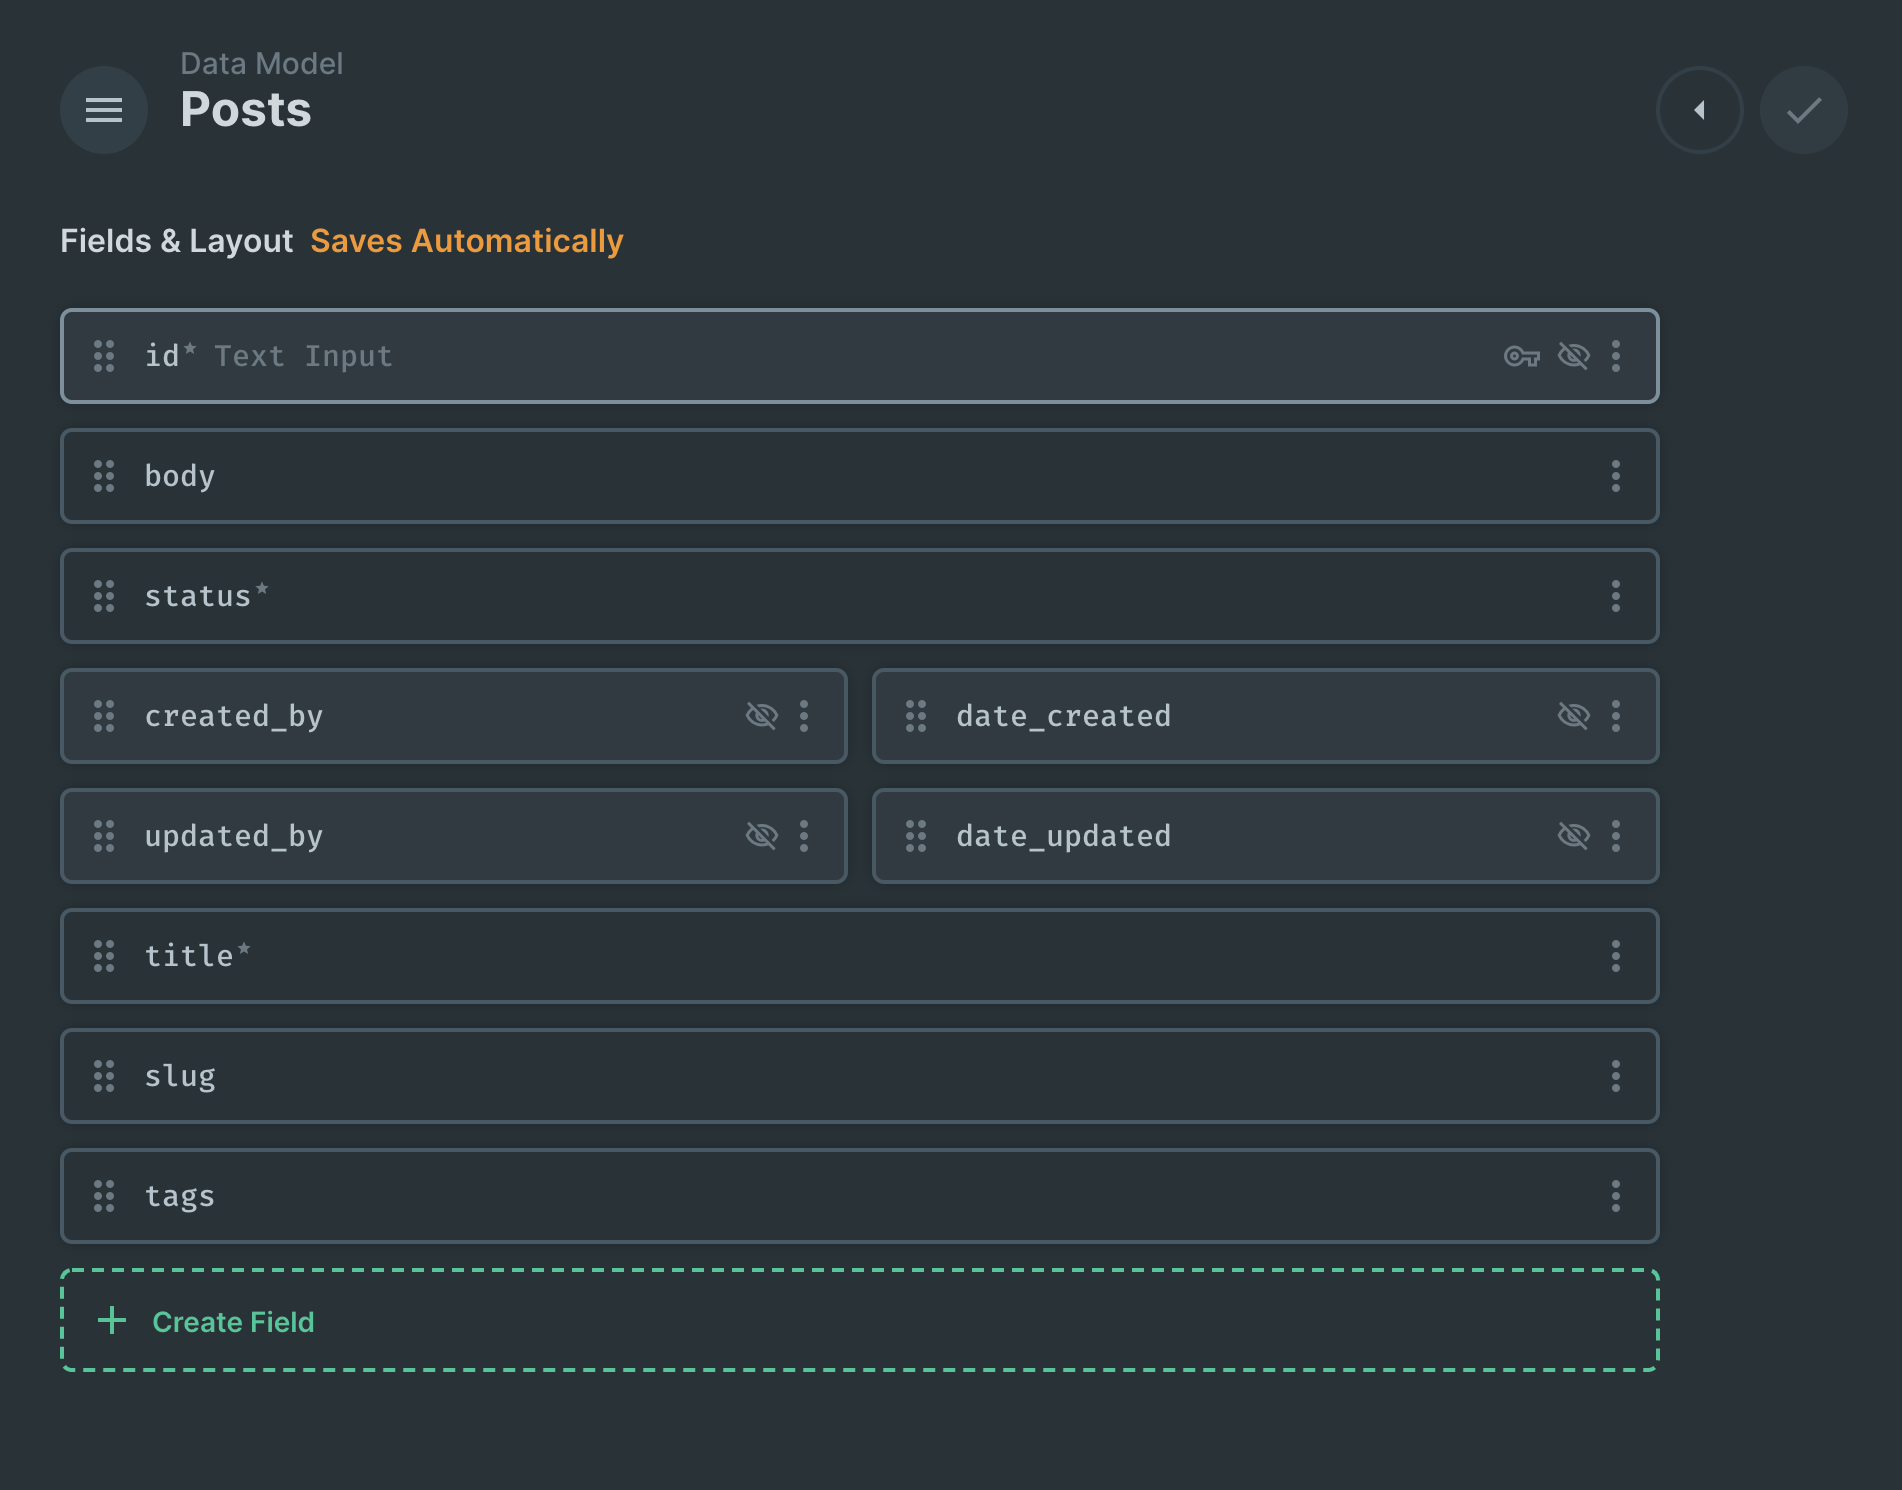Toggle hidden eye icon on date_created field
1902x1490 pixels.
tap(1574, 716)
